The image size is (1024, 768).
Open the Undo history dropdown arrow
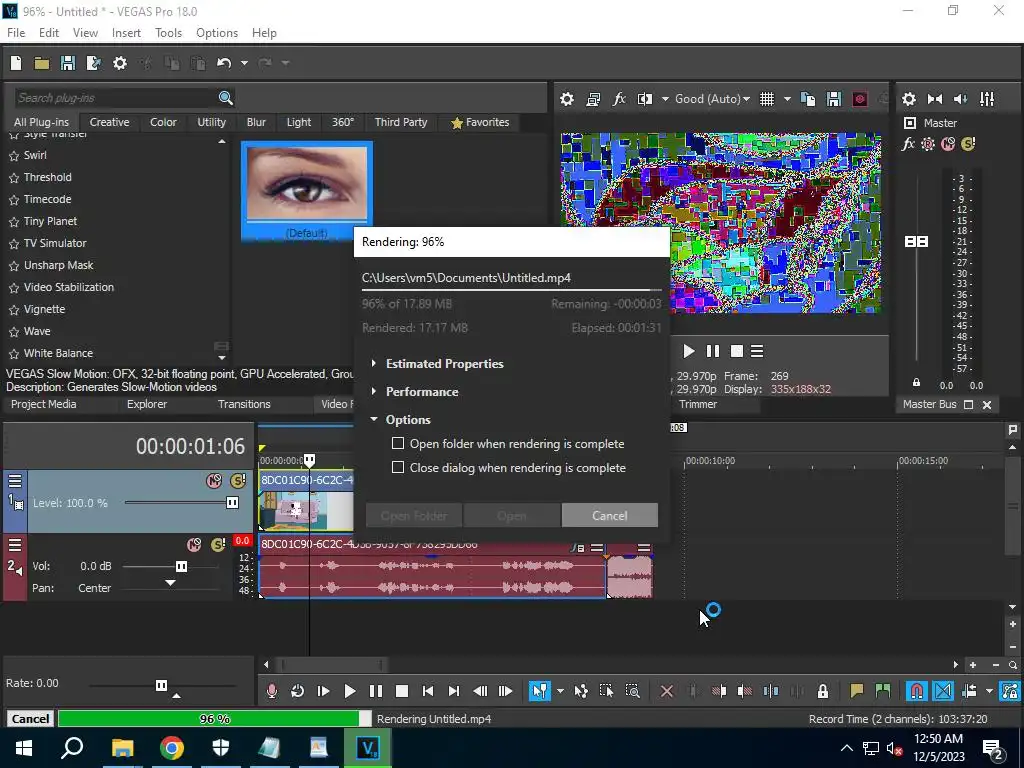click(244, 63)
